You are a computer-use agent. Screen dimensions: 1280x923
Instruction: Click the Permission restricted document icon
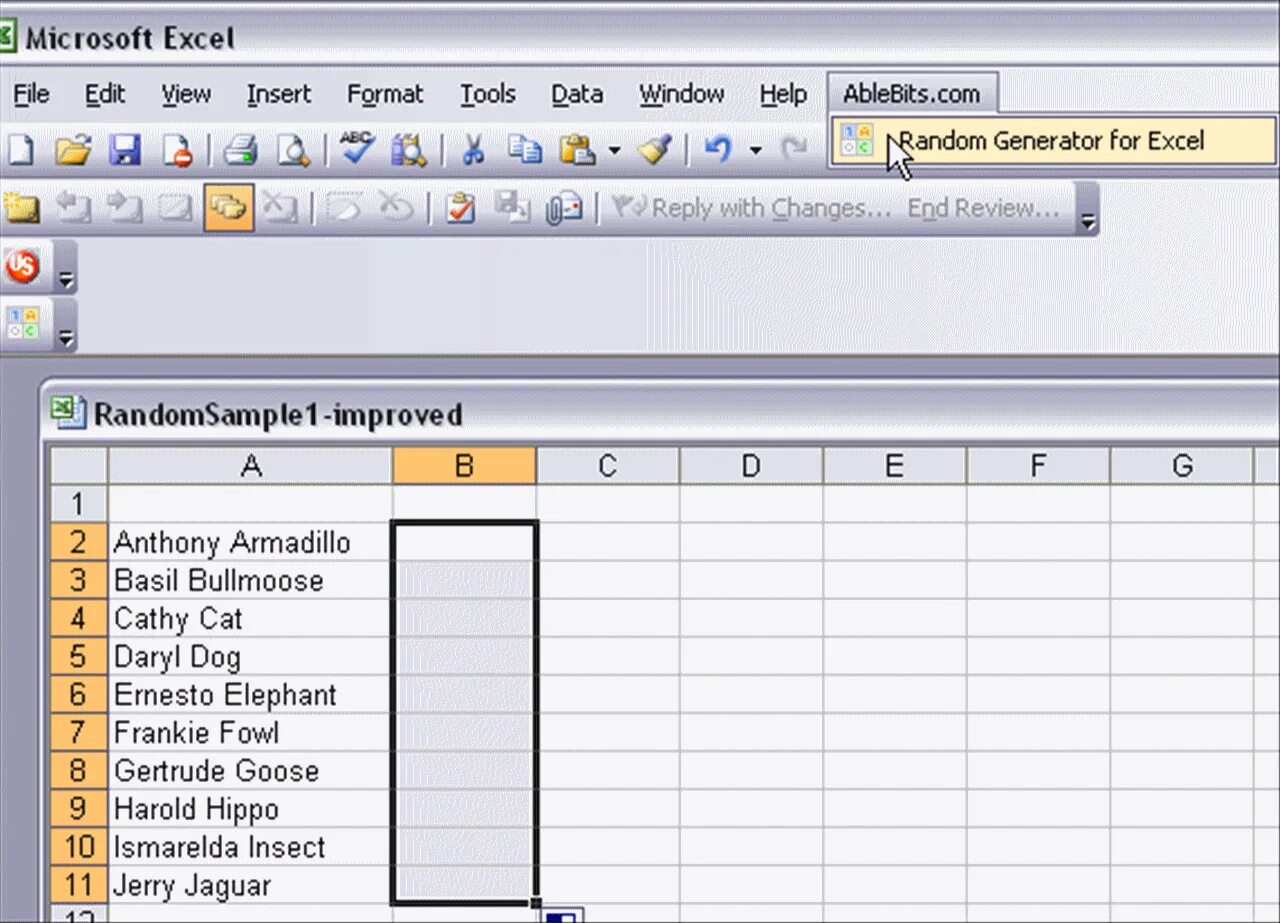click(x=177, y=150)
